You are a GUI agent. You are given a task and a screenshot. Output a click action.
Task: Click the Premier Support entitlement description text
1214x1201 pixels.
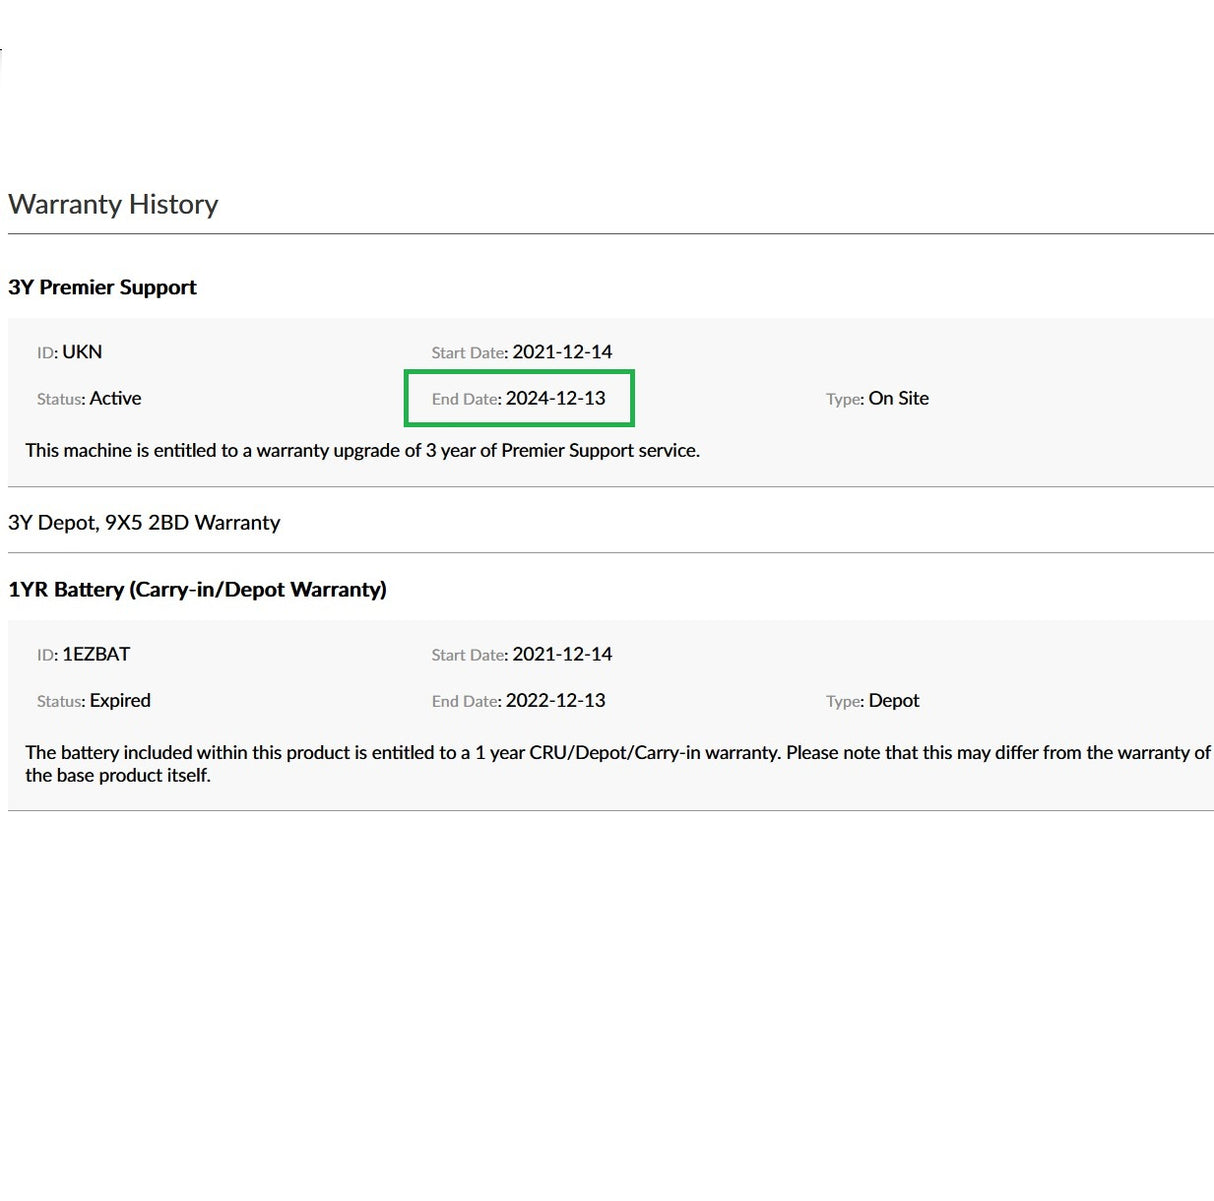[x=362, y=450]
